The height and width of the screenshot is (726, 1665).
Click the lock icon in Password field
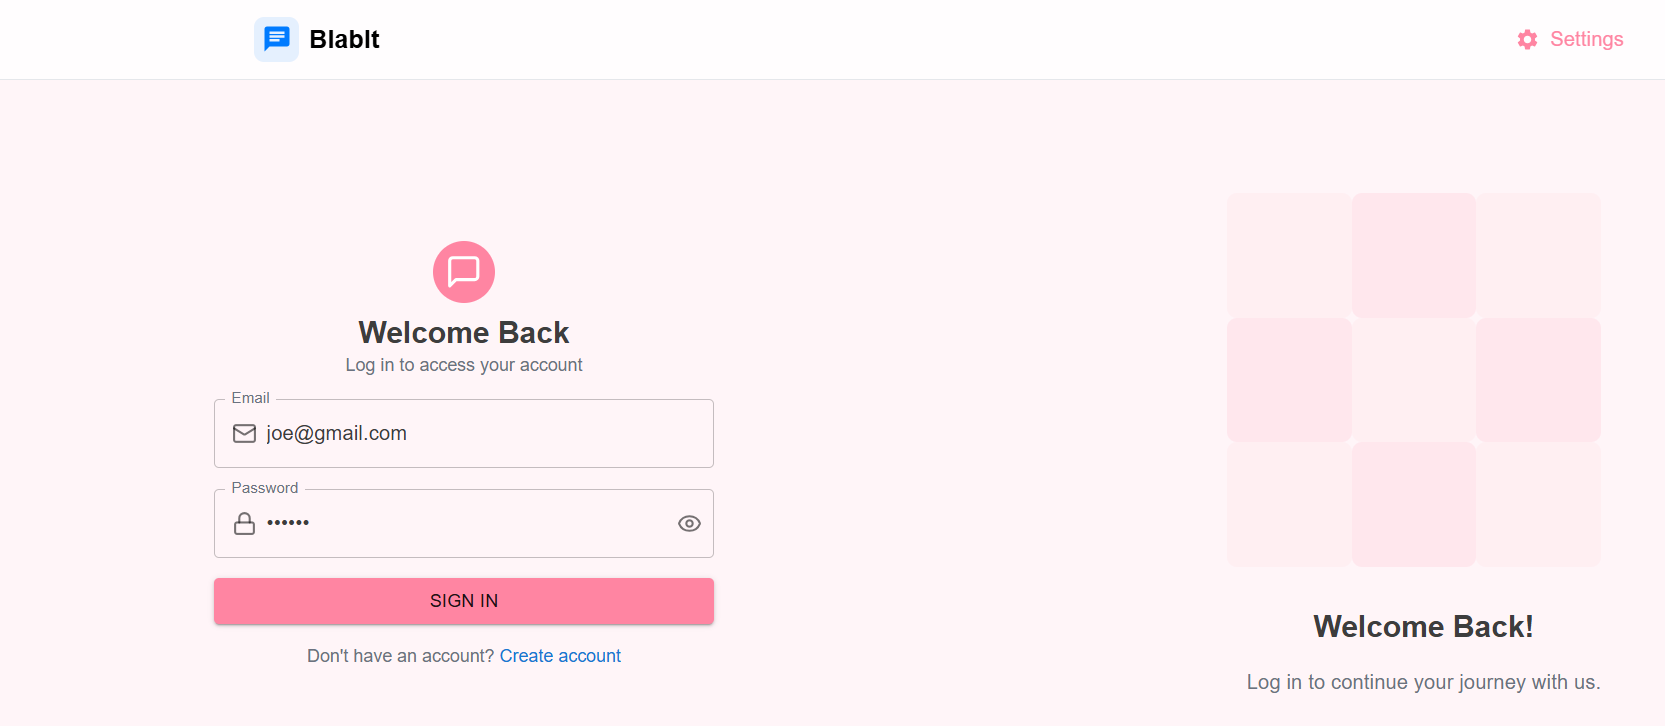[244, 523]
